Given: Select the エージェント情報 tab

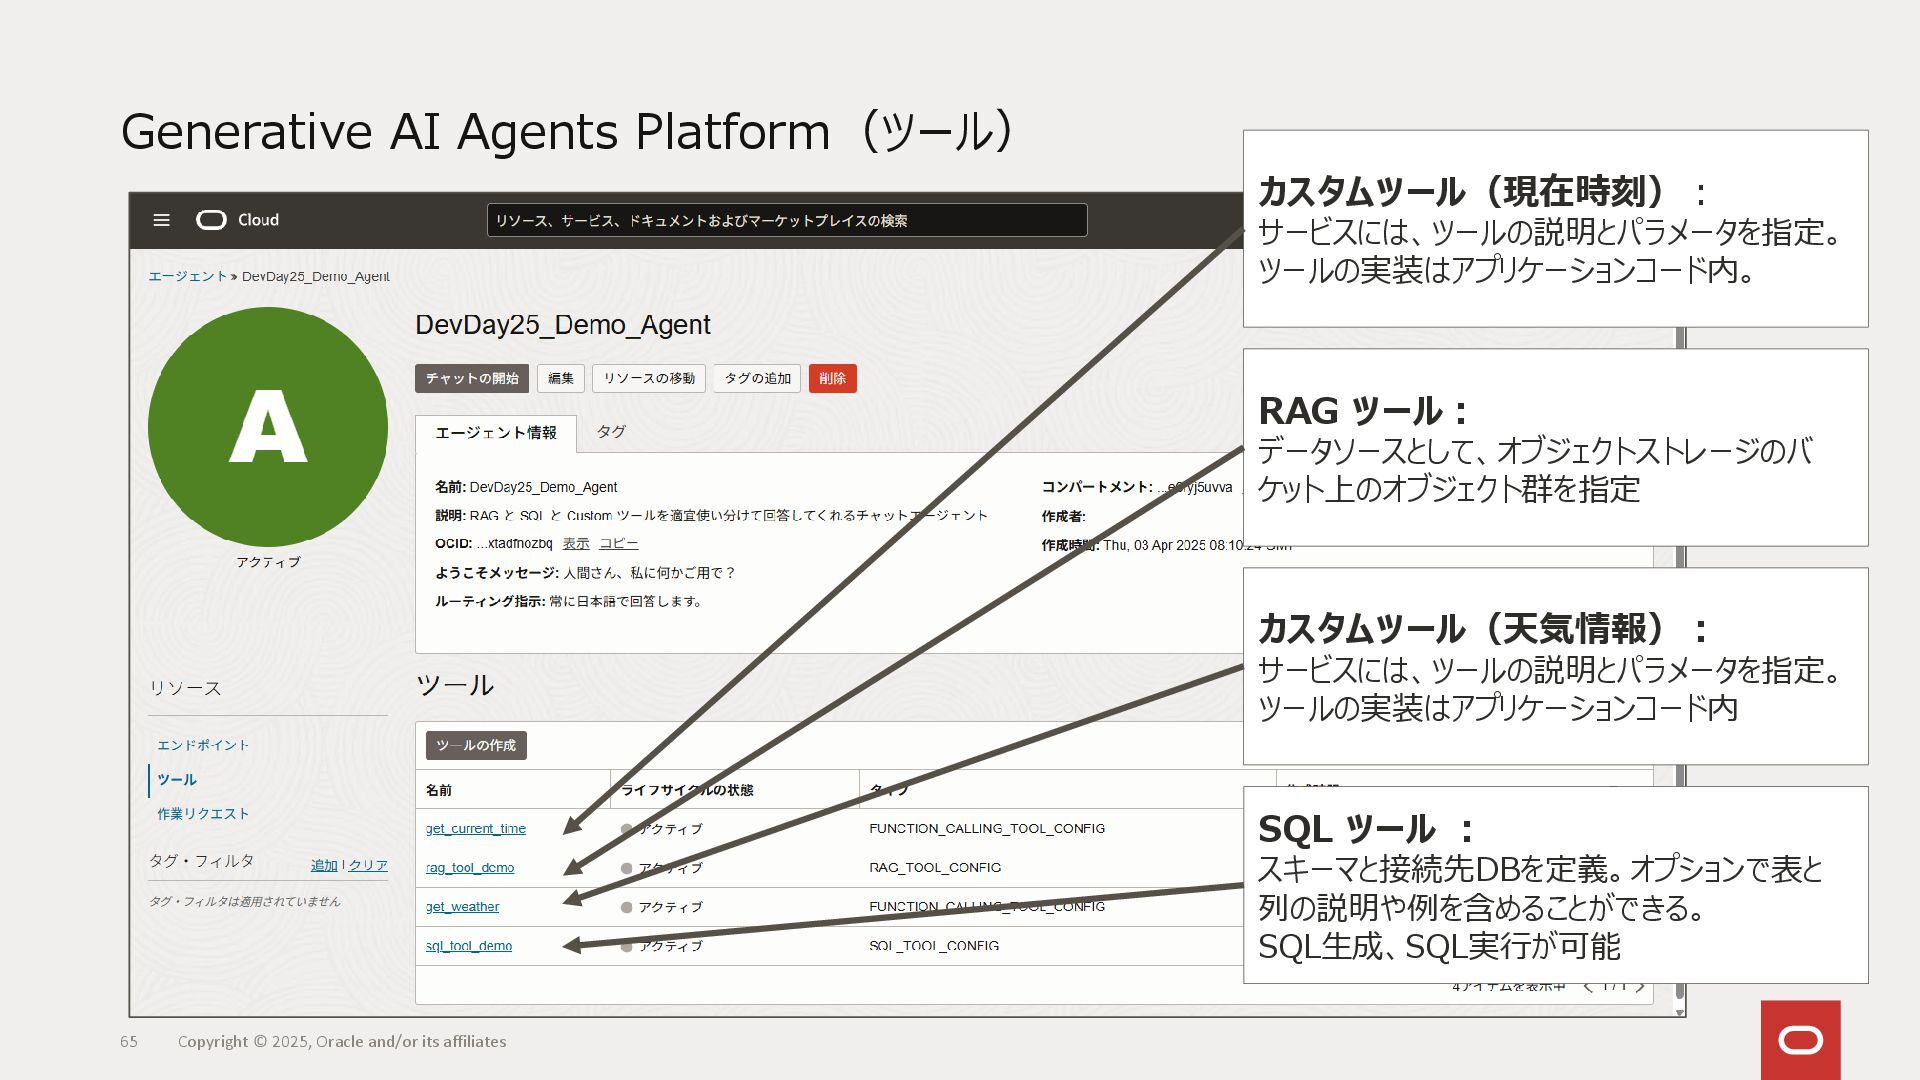Looking at the screenshot, I should (x=495, y=433).
